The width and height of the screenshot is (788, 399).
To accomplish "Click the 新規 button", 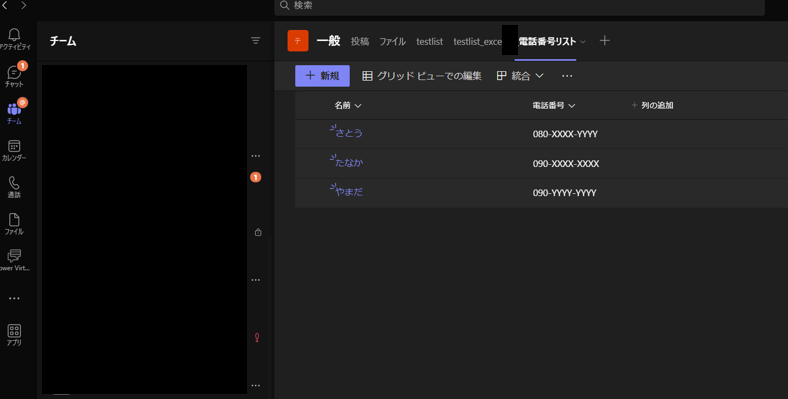I will (323, 76).
